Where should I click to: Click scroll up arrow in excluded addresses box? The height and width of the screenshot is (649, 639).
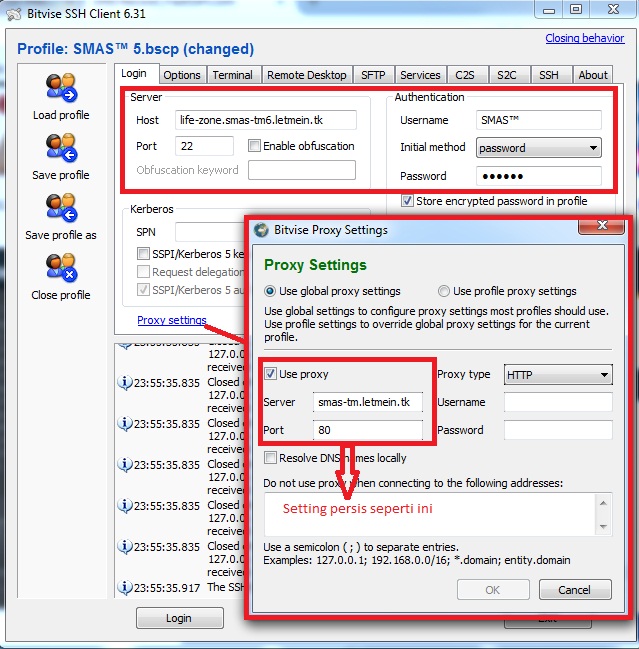pos(603,503)
